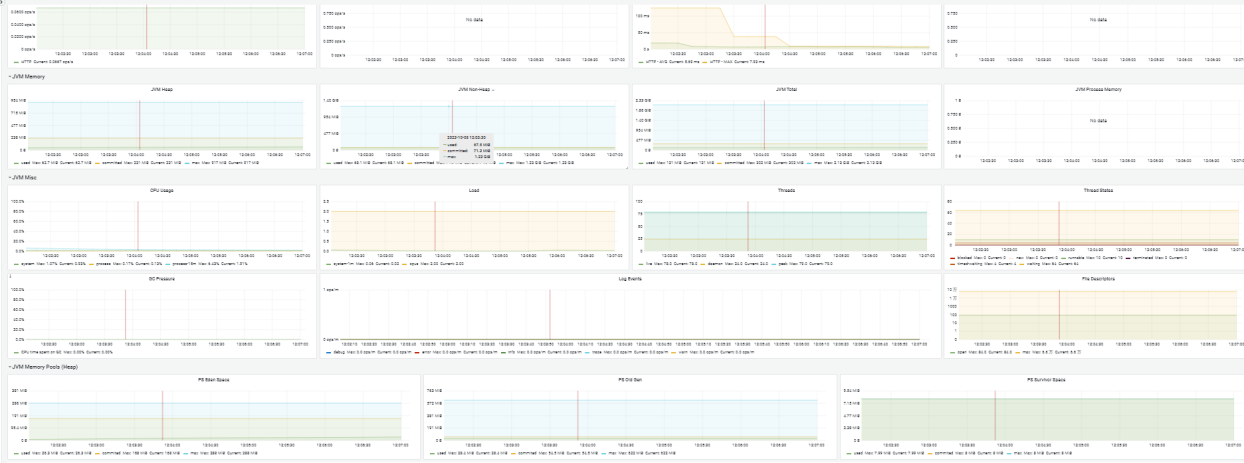Toggle the used series in PS Eden Space legend
Screen dimensions: 1244x463
25,453
